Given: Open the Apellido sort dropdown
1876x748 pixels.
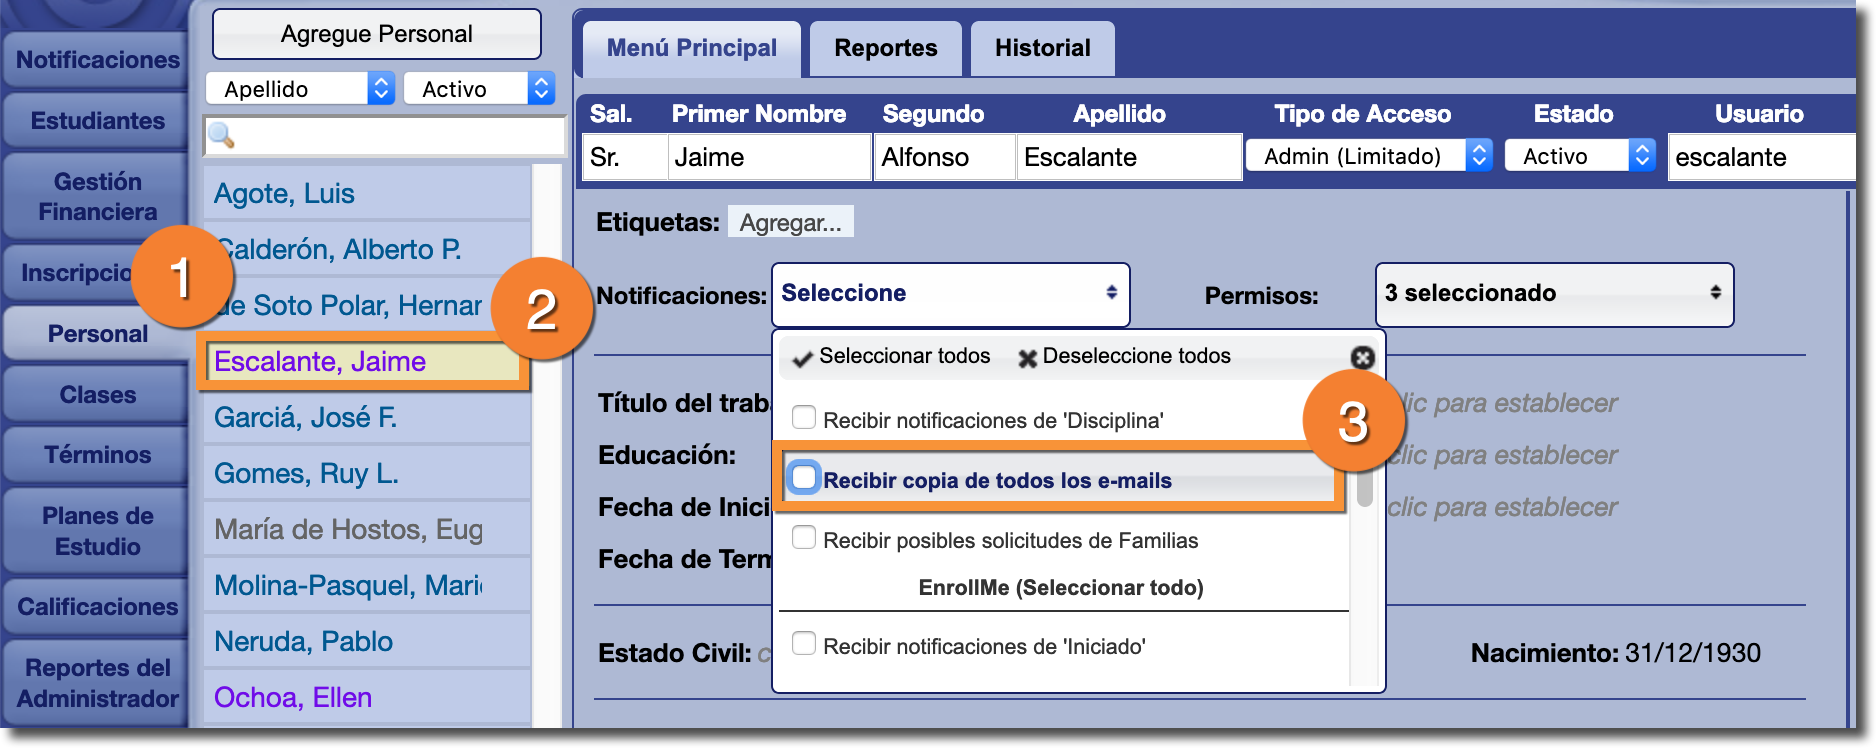Looking at the screenshot, I should click(x=300, y=89).
